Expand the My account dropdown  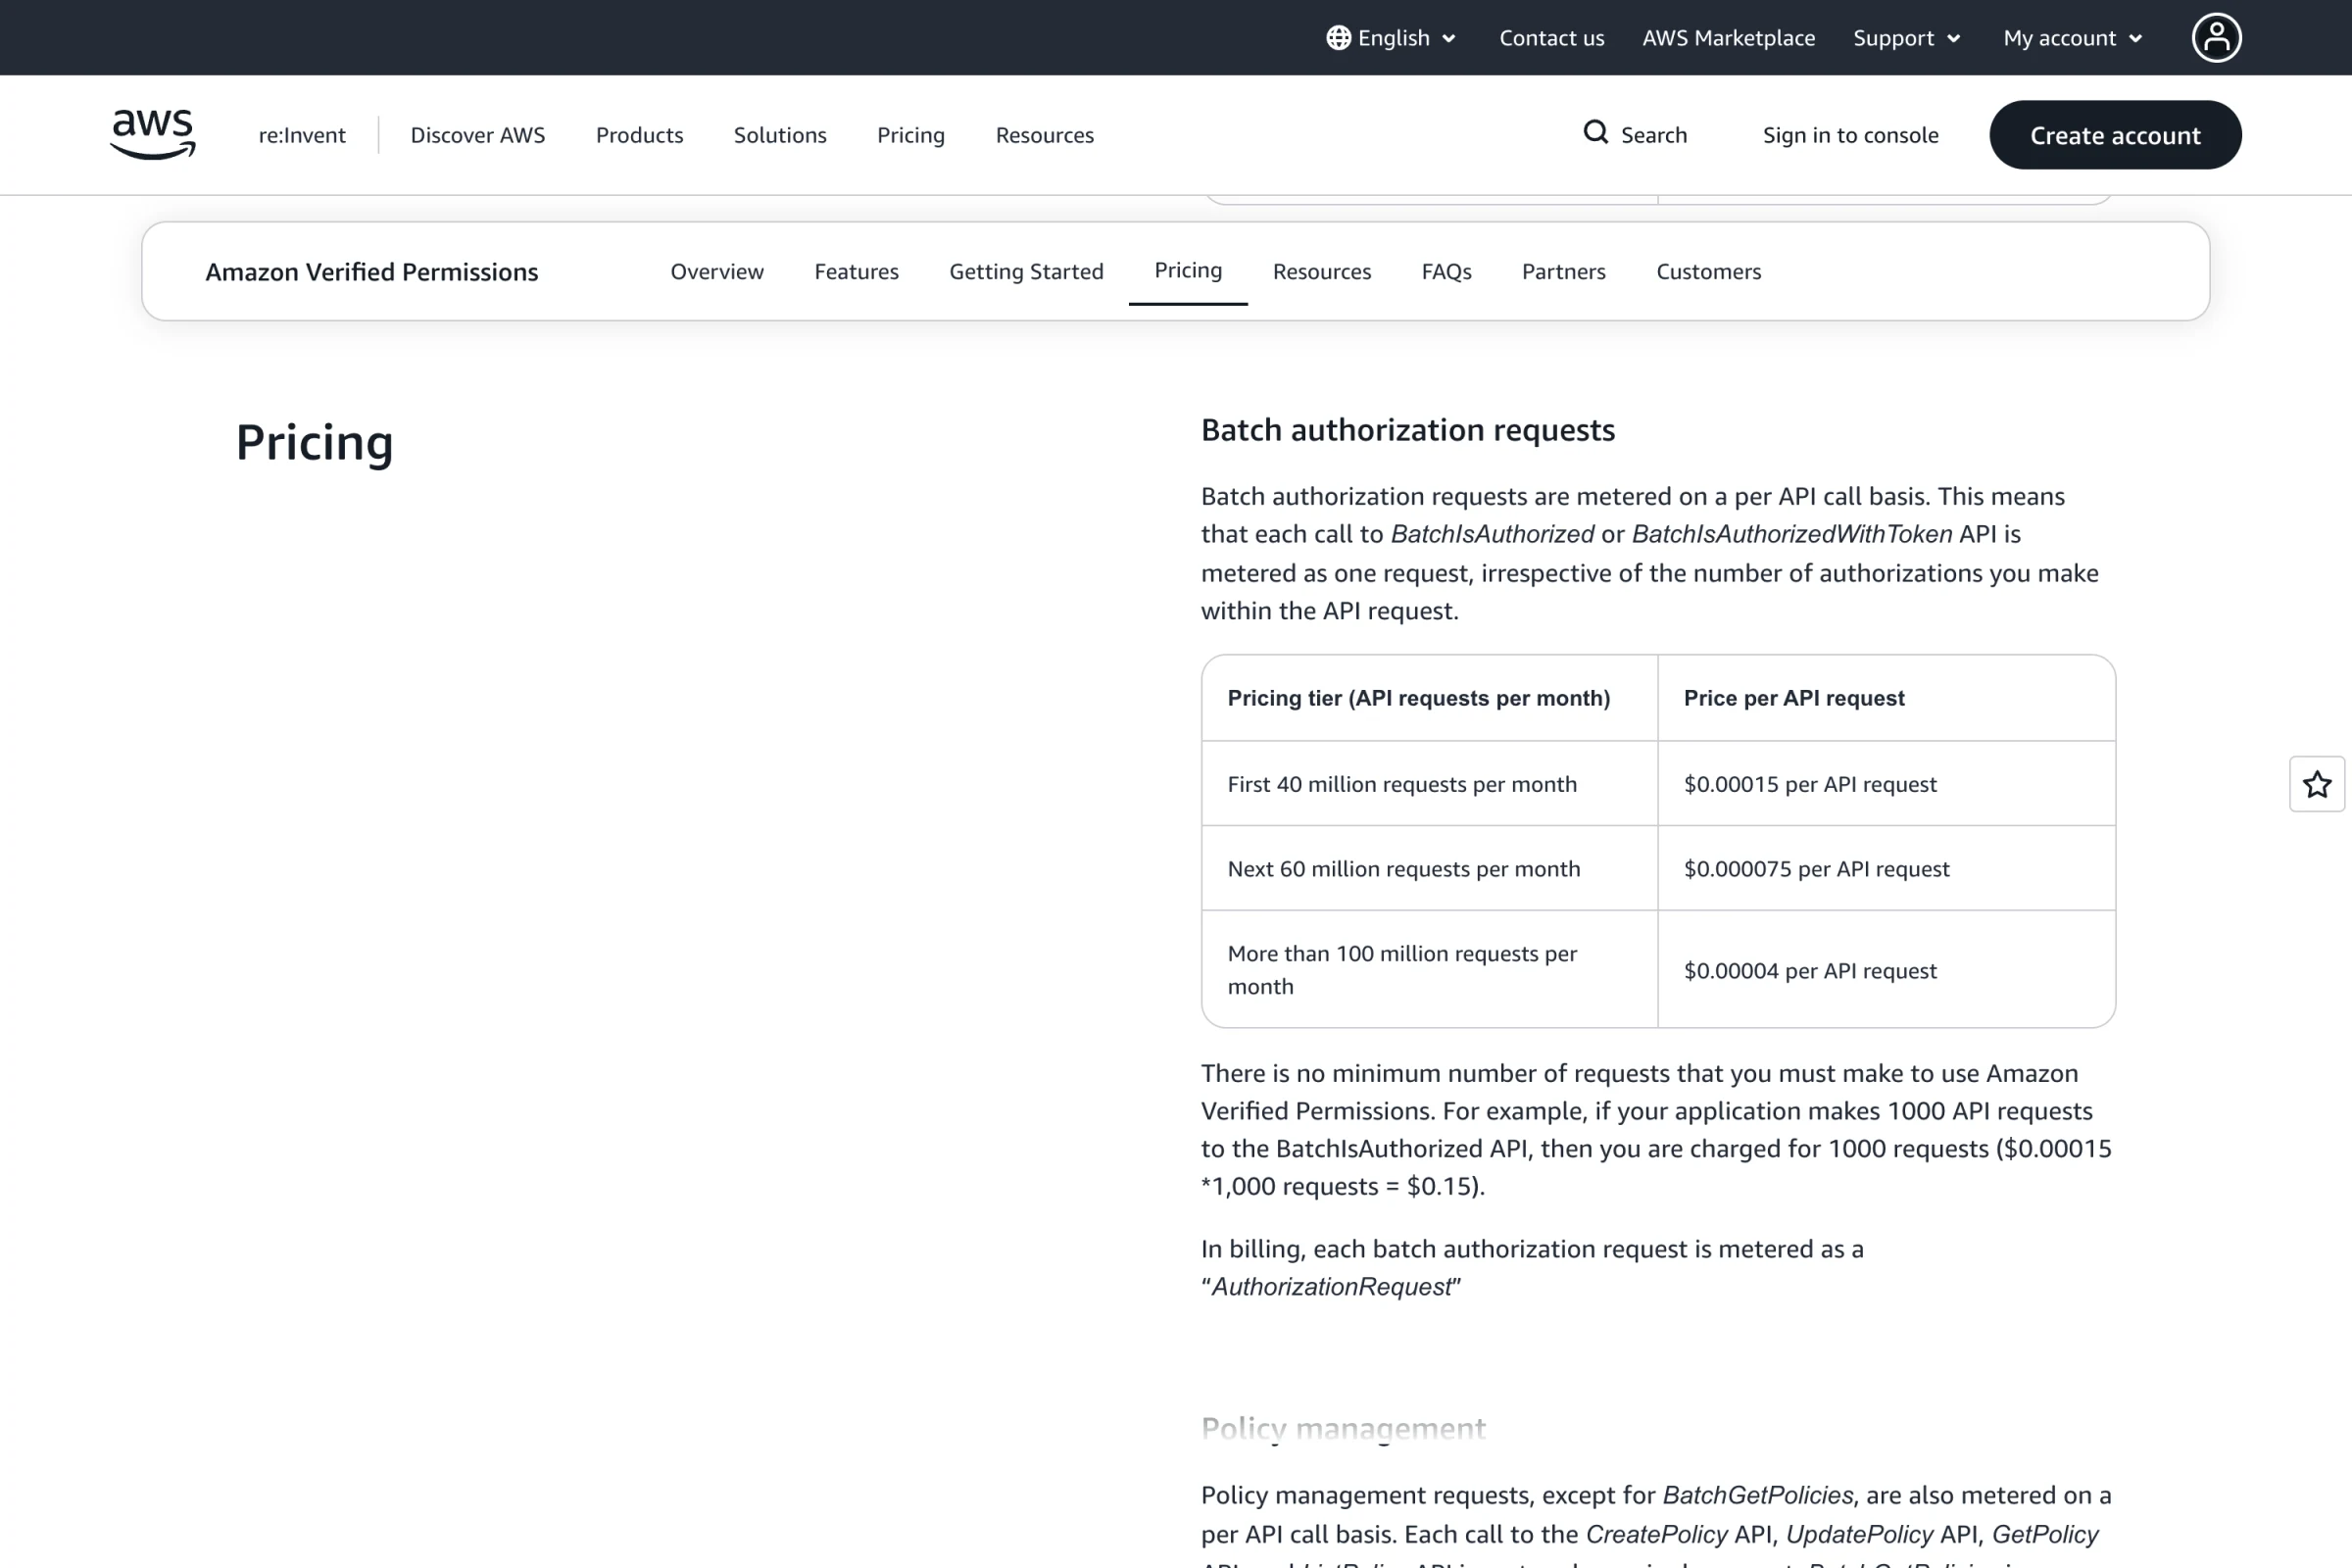pos(2072,38)
